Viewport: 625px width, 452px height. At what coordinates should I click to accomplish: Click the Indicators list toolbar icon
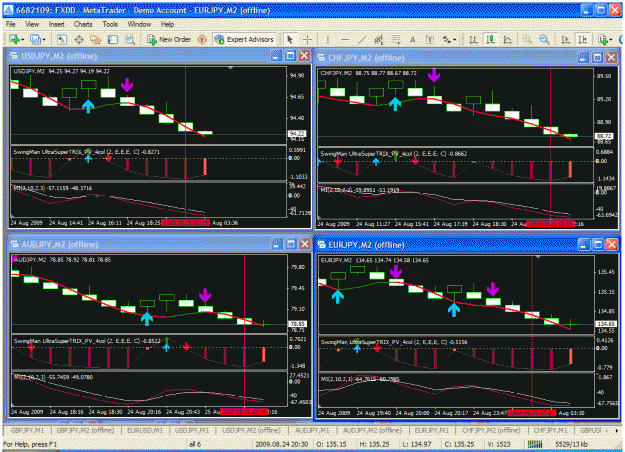(603, 39)
